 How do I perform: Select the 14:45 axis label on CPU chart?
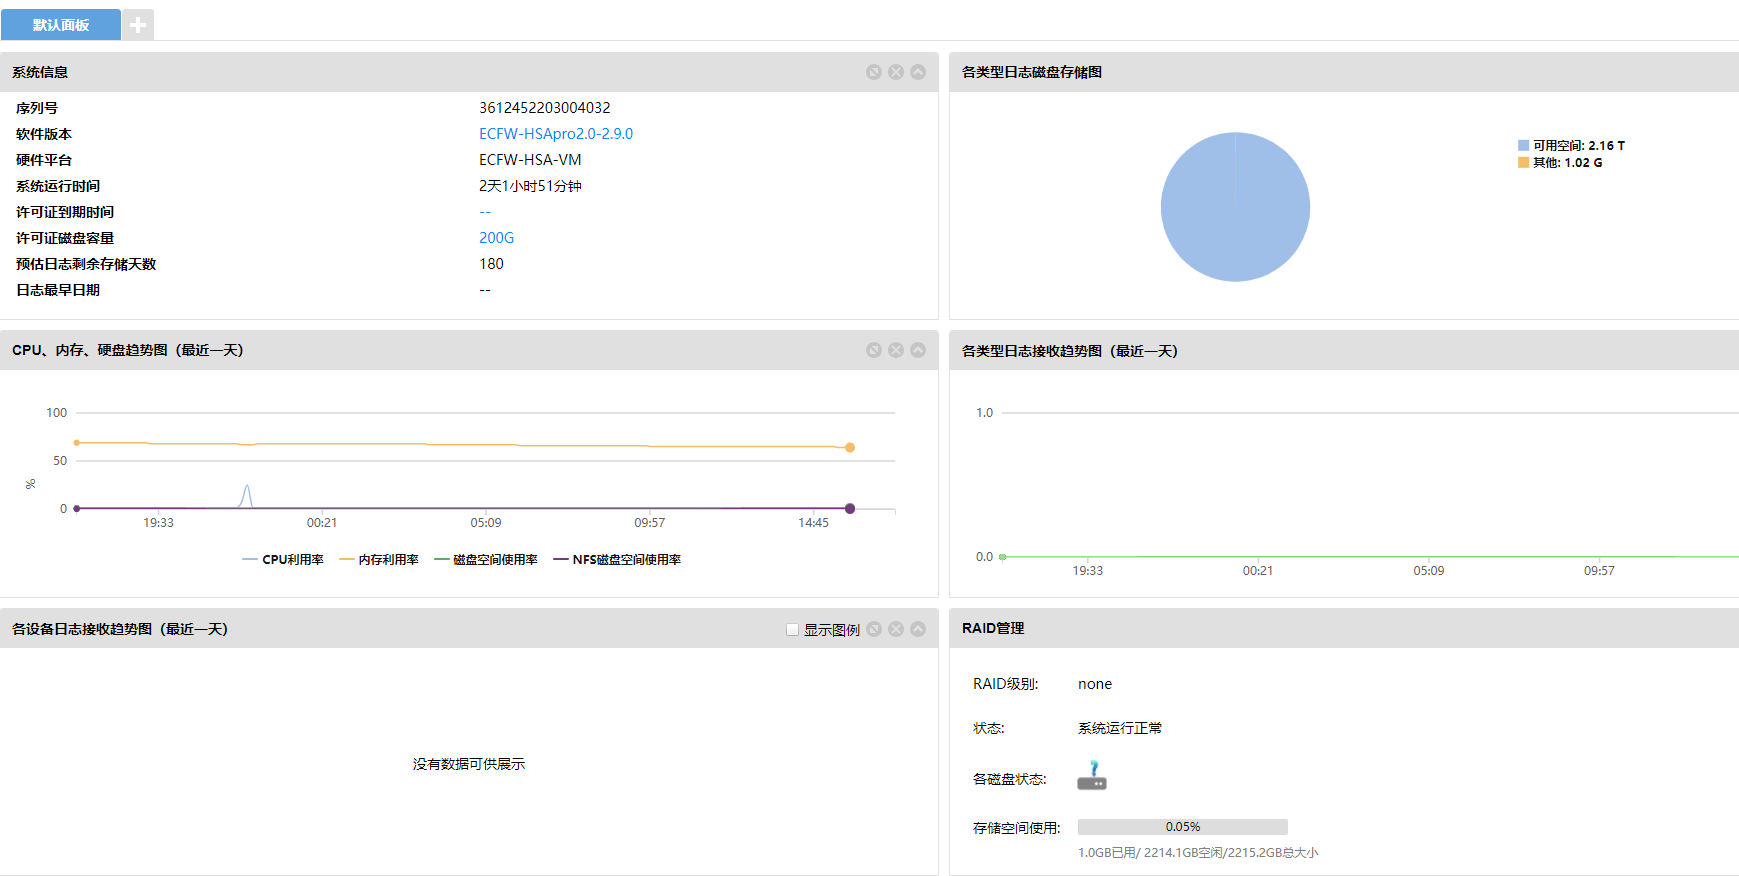pyautogui.click(x=813, y=523)
